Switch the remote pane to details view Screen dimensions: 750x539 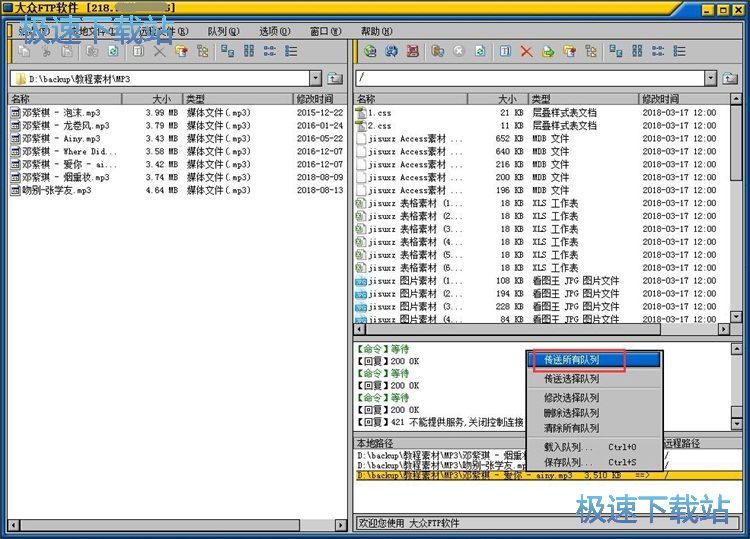pos(679,51)
